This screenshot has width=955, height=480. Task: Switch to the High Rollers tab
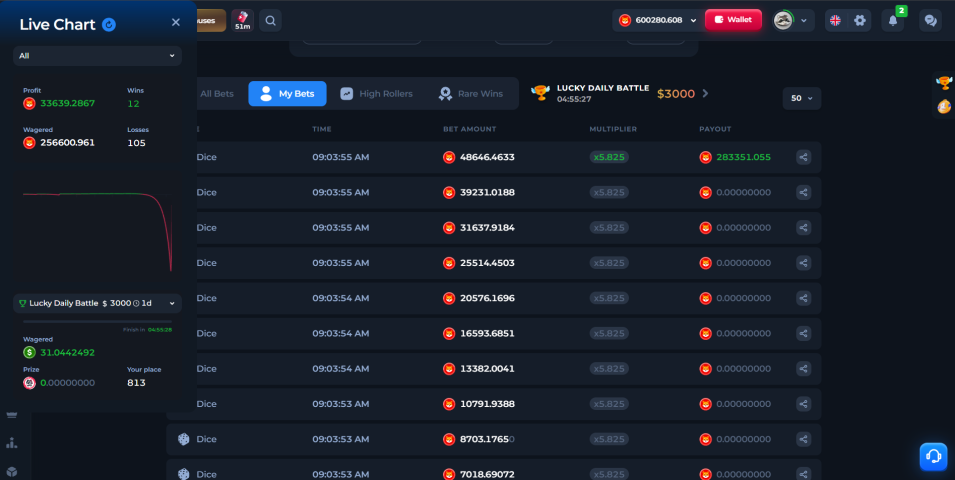(x=376, y=94)
